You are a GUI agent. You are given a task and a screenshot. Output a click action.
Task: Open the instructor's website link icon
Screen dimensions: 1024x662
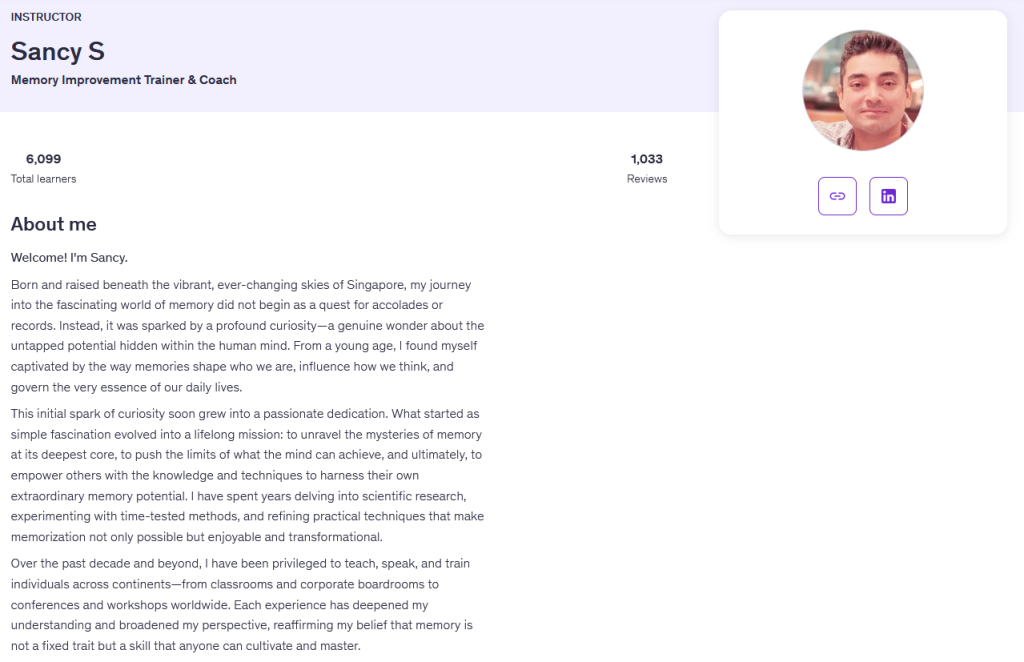[837, 196]
